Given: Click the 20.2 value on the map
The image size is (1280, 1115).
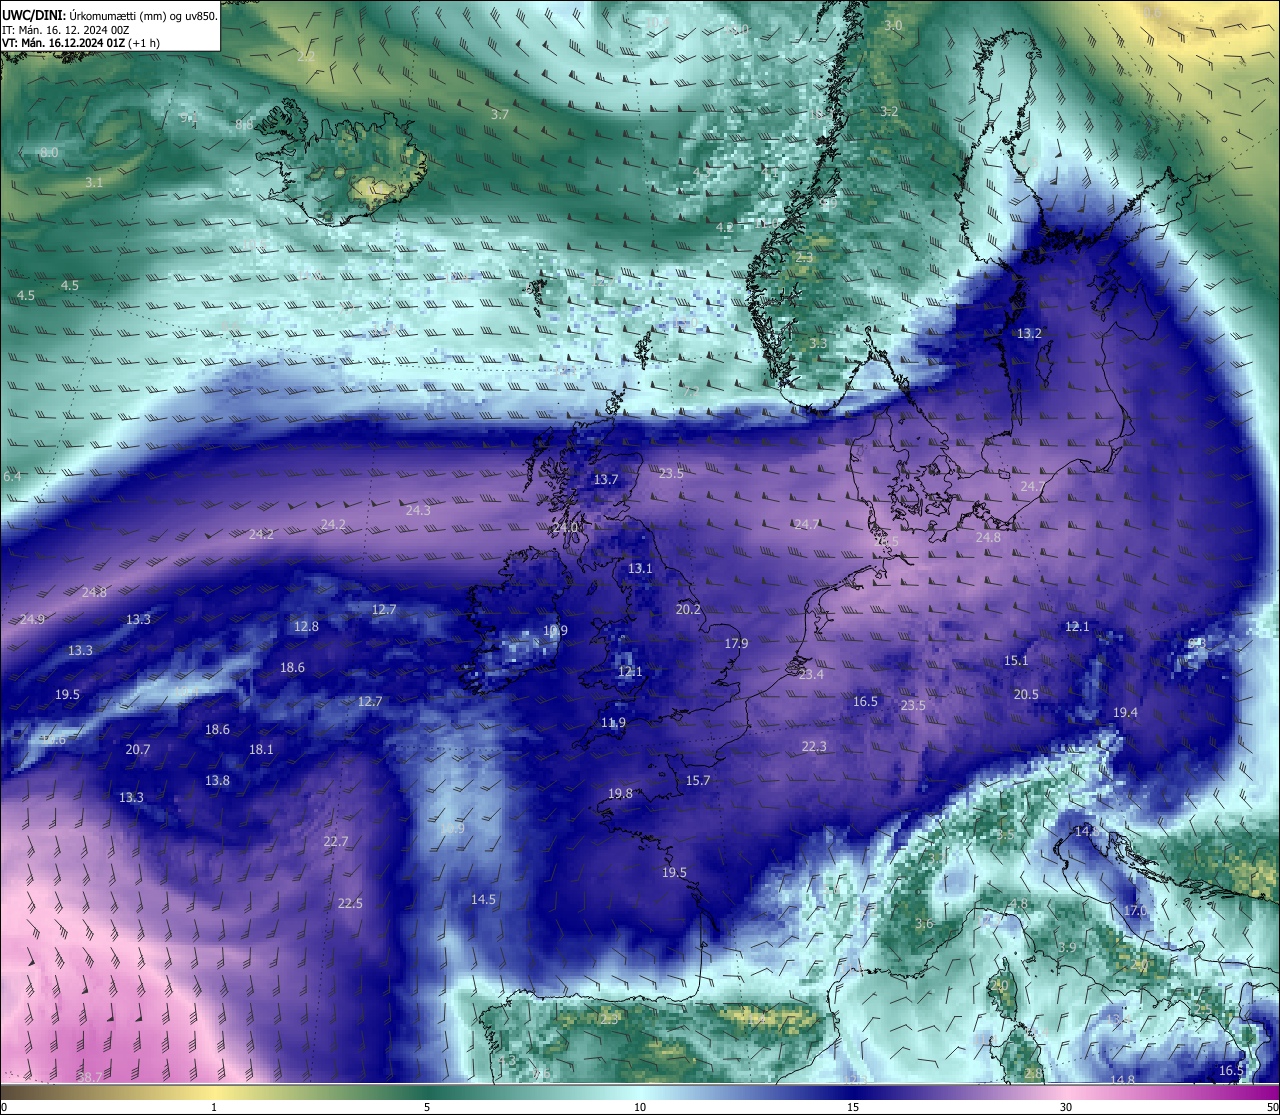Looking at the screenshot, I should 688,609.
